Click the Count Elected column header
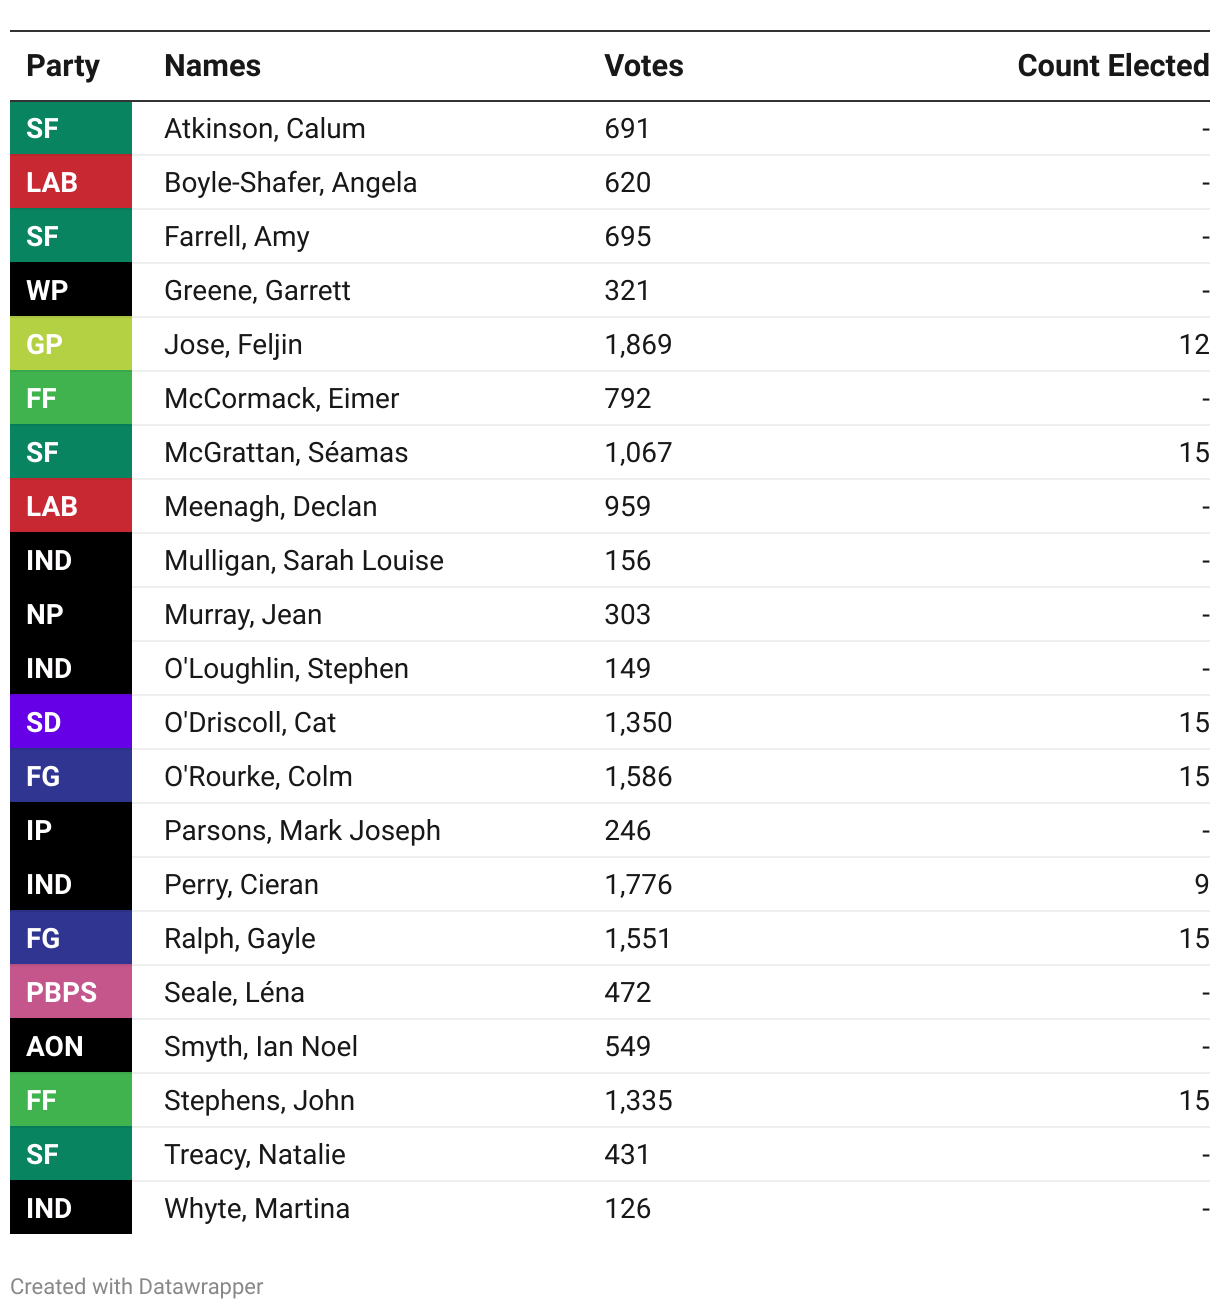Viewport: 1220px width, 1310px height. pos(1112,66)
